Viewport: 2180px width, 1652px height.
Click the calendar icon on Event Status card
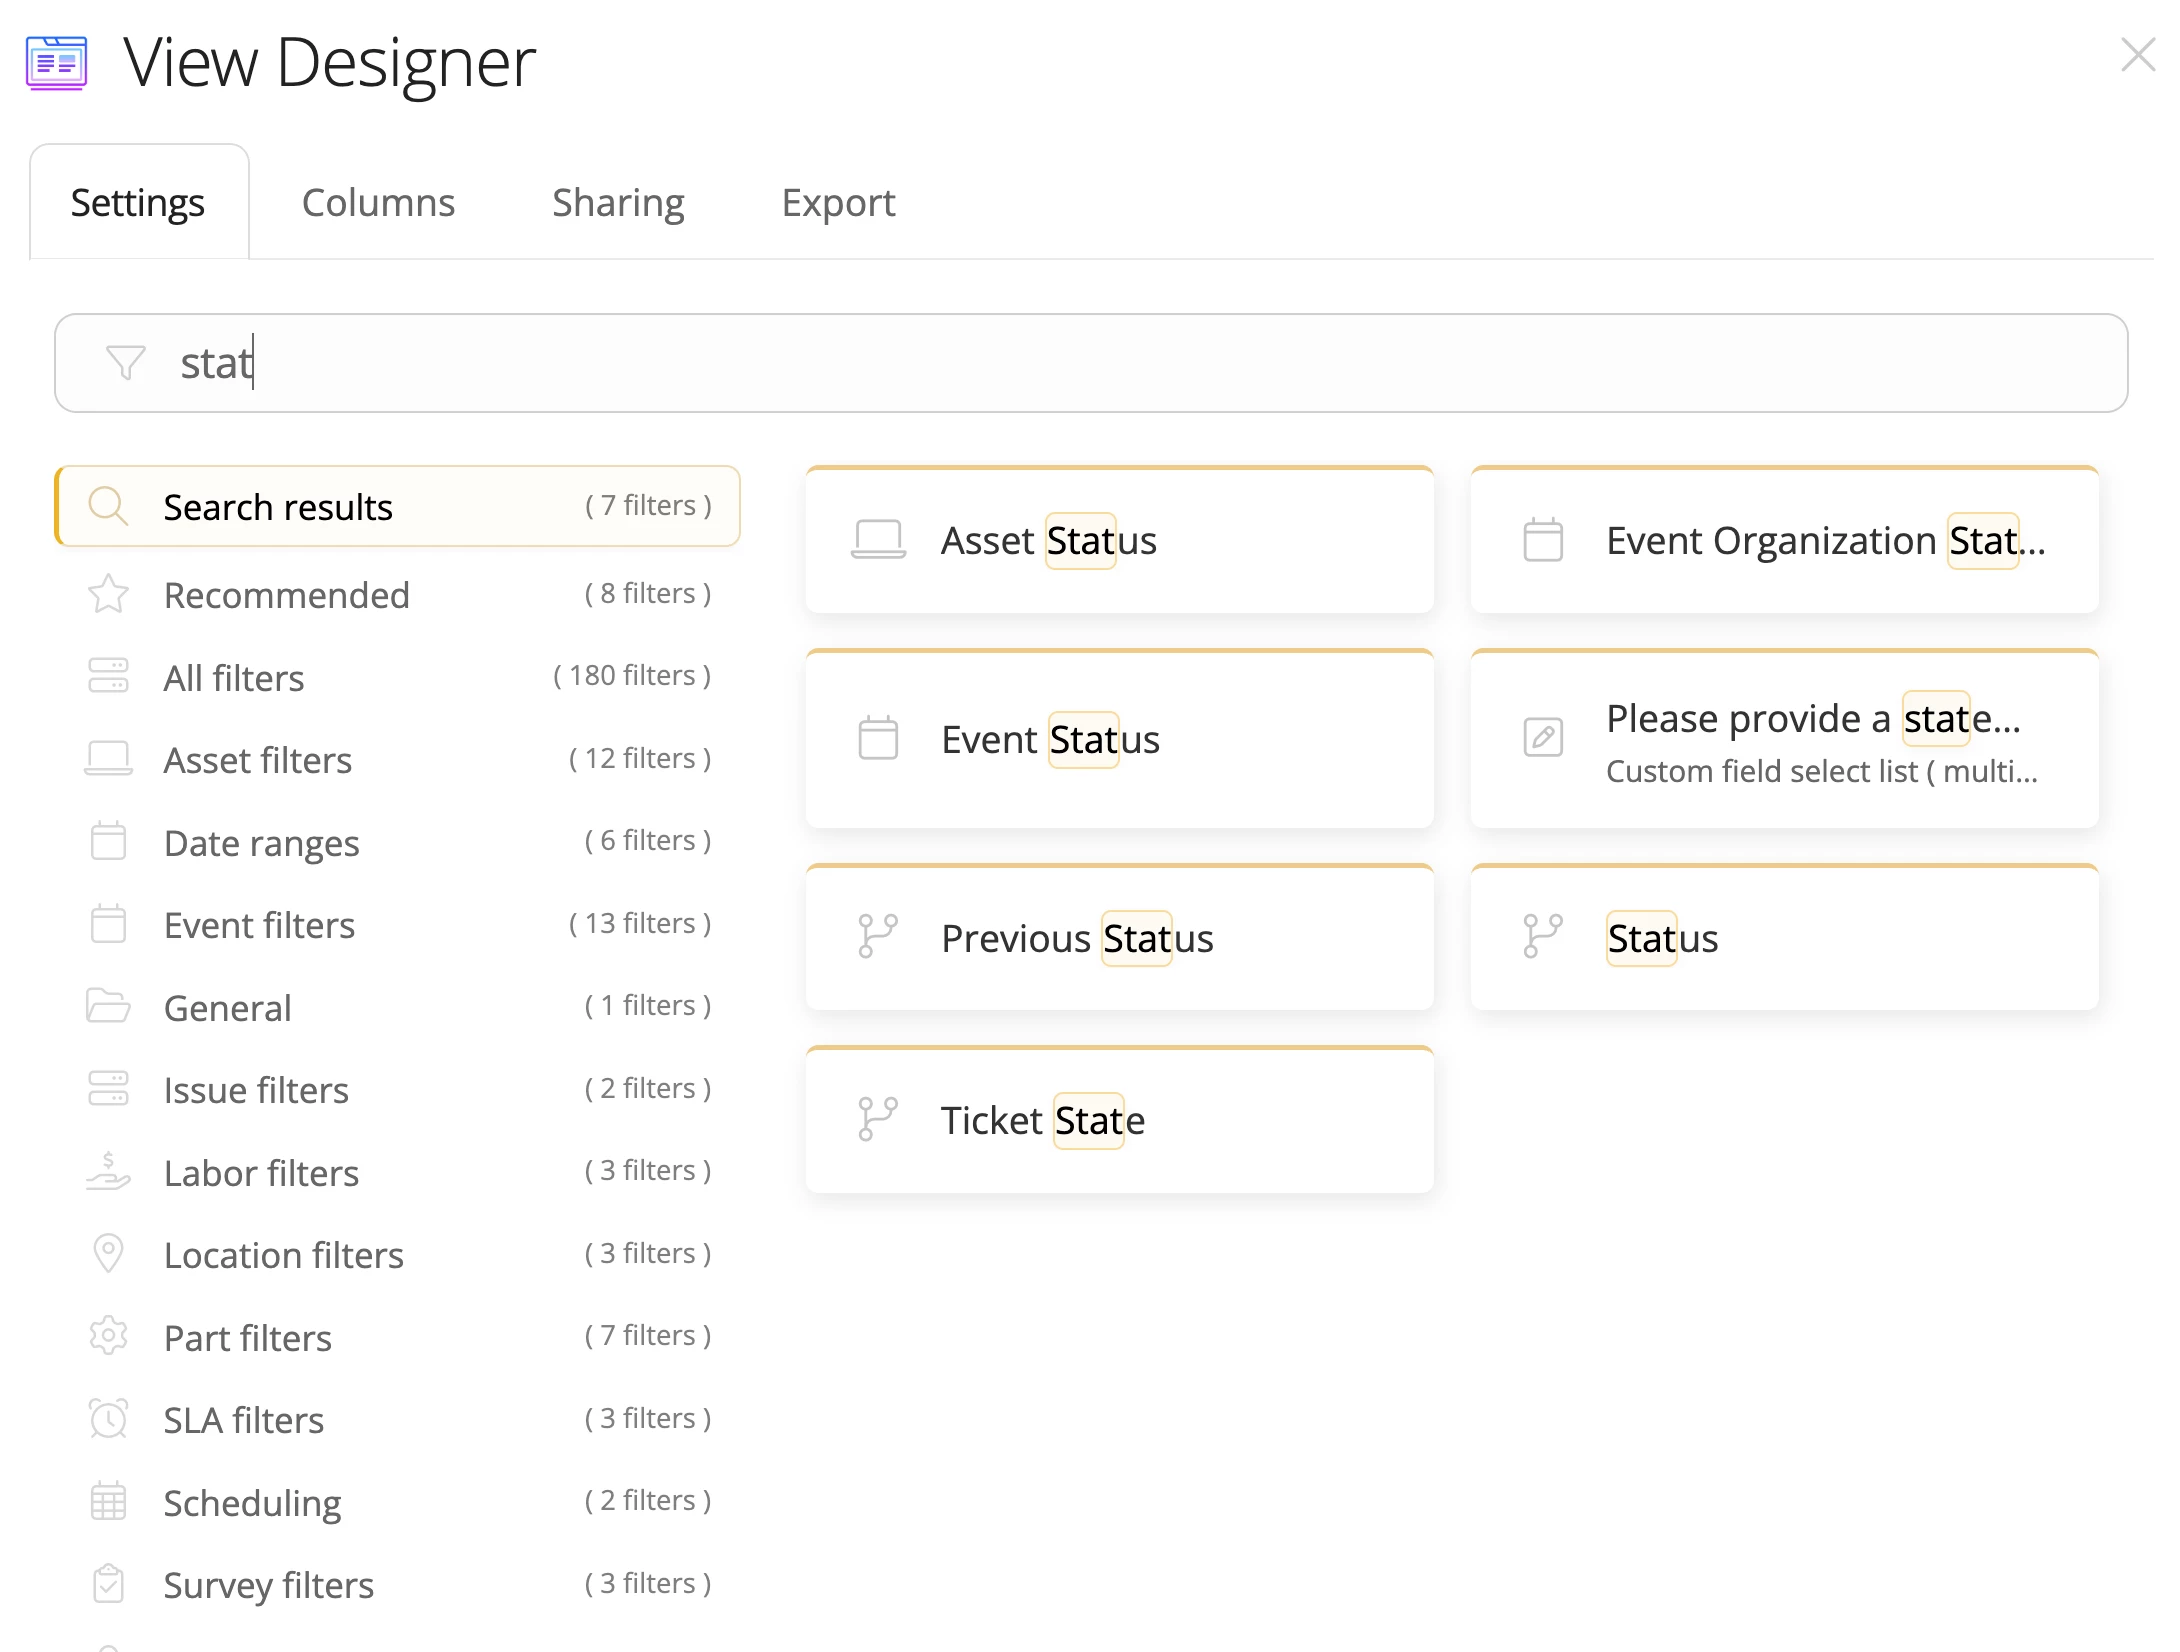tap(878, 738)
